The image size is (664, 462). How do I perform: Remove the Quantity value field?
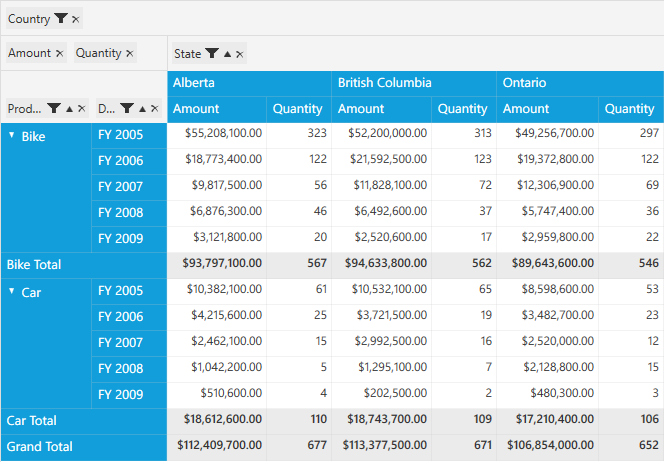click(x=130, y=54)
